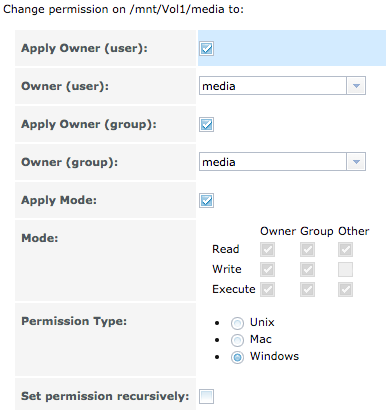The image size is (390, 410).
Task: Enable Other Write permission checkbox
Action: tap(345, 270)
